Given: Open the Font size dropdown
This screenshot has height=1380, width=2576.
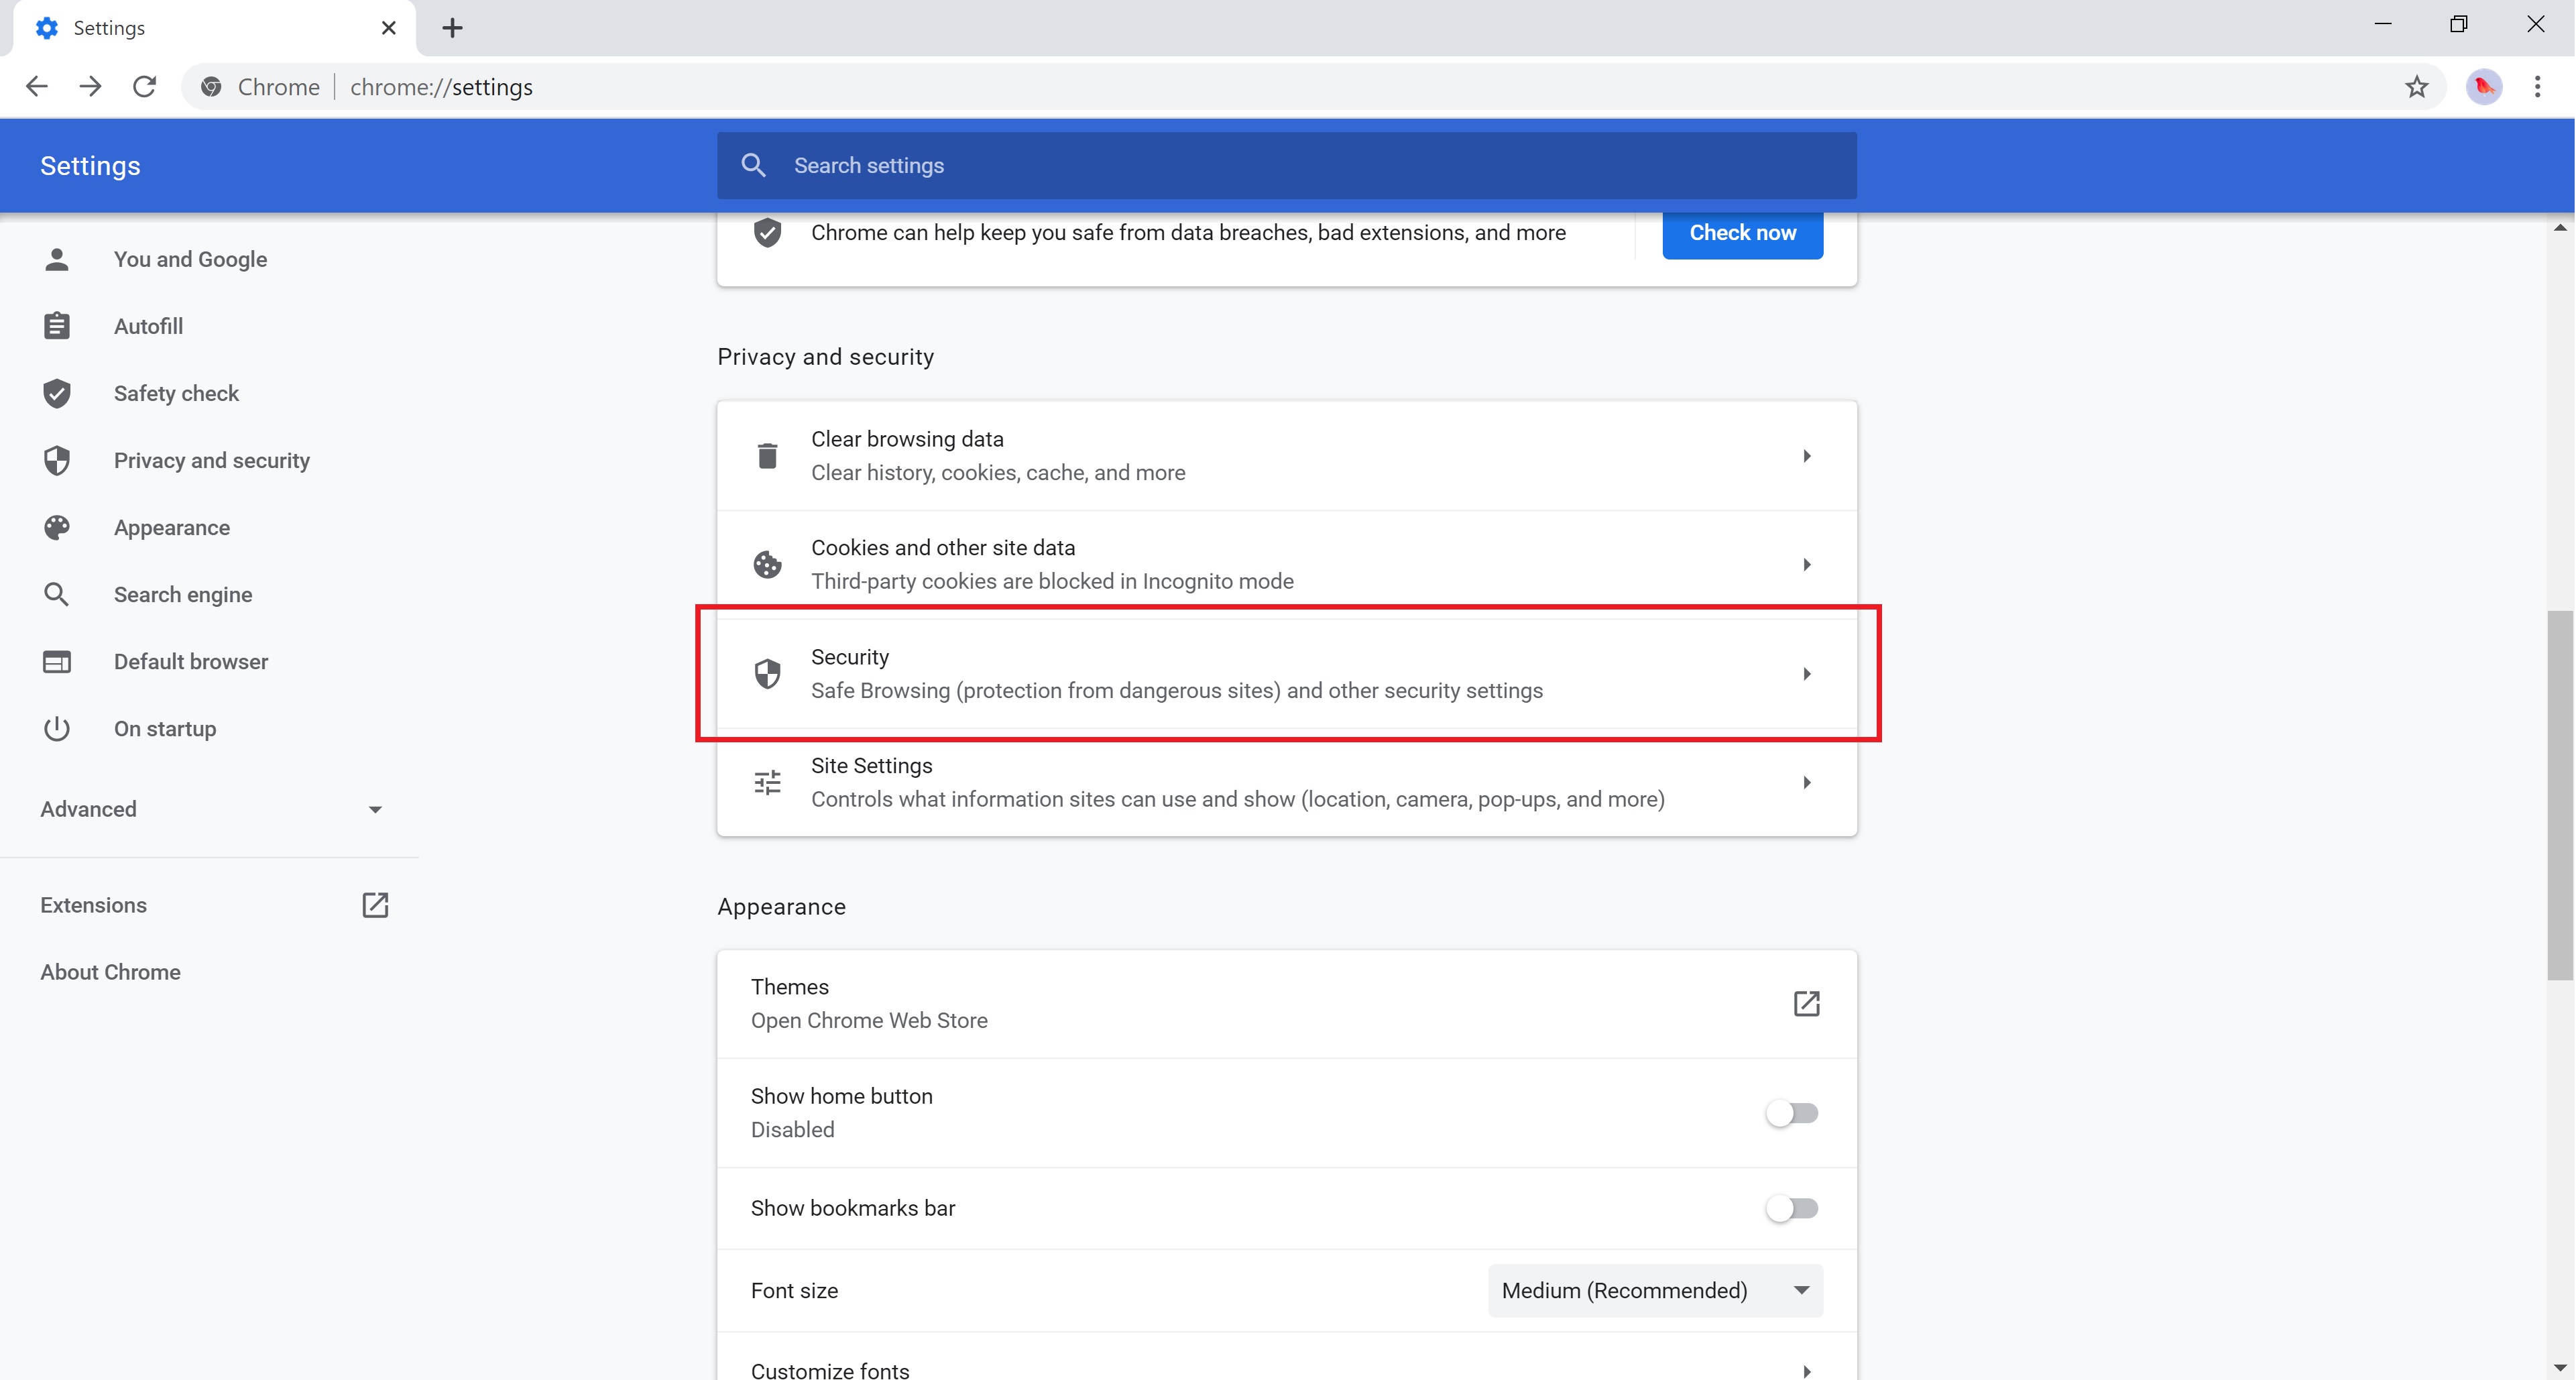Looking at the screenshot, I should point(1655,1290).
